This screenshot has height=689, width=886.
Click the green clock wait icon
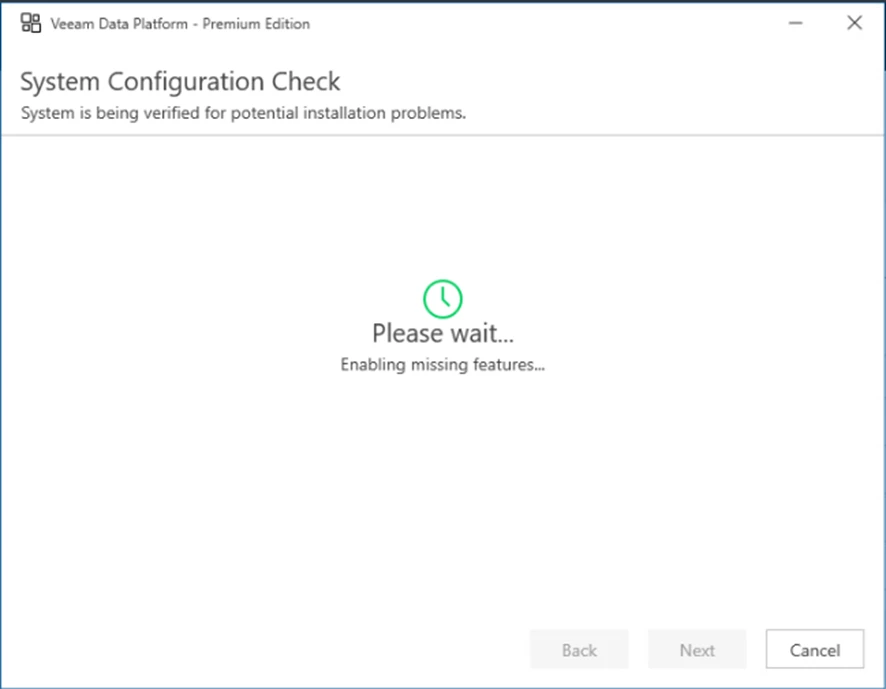(x=443, y=297)
